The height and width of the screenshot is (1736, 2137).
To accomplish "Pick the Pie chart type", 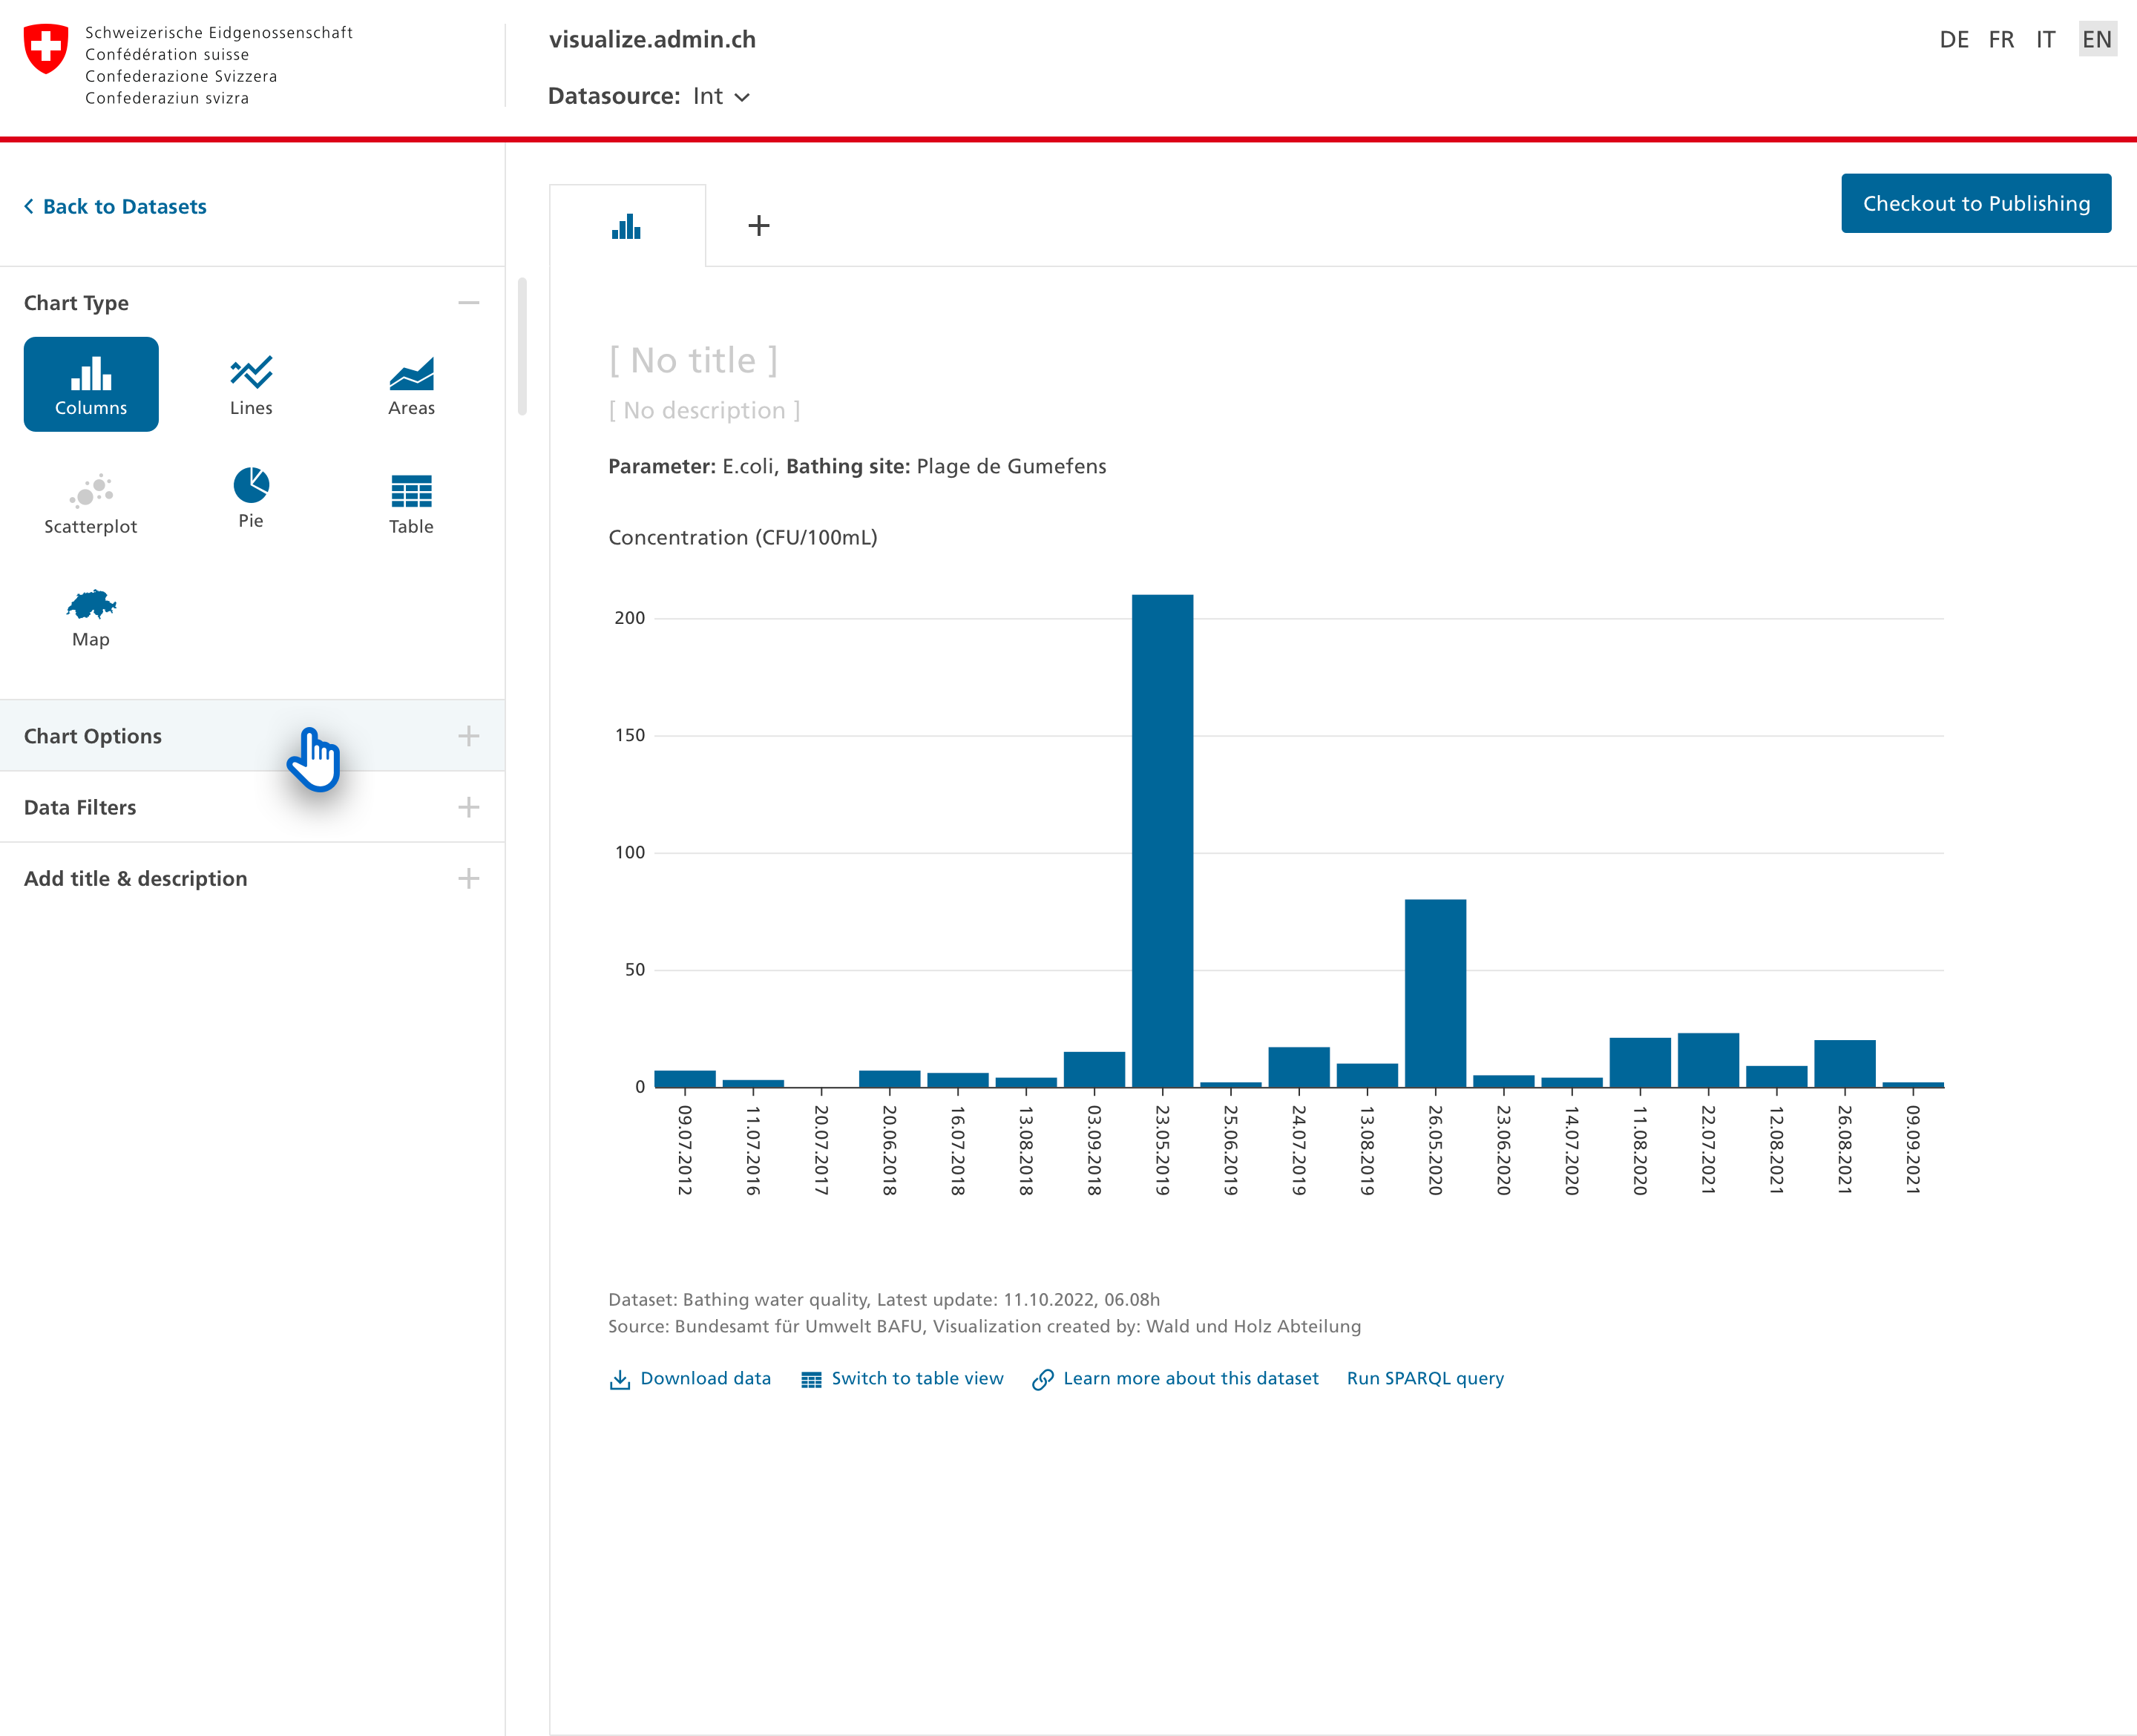I will point(251,497).
